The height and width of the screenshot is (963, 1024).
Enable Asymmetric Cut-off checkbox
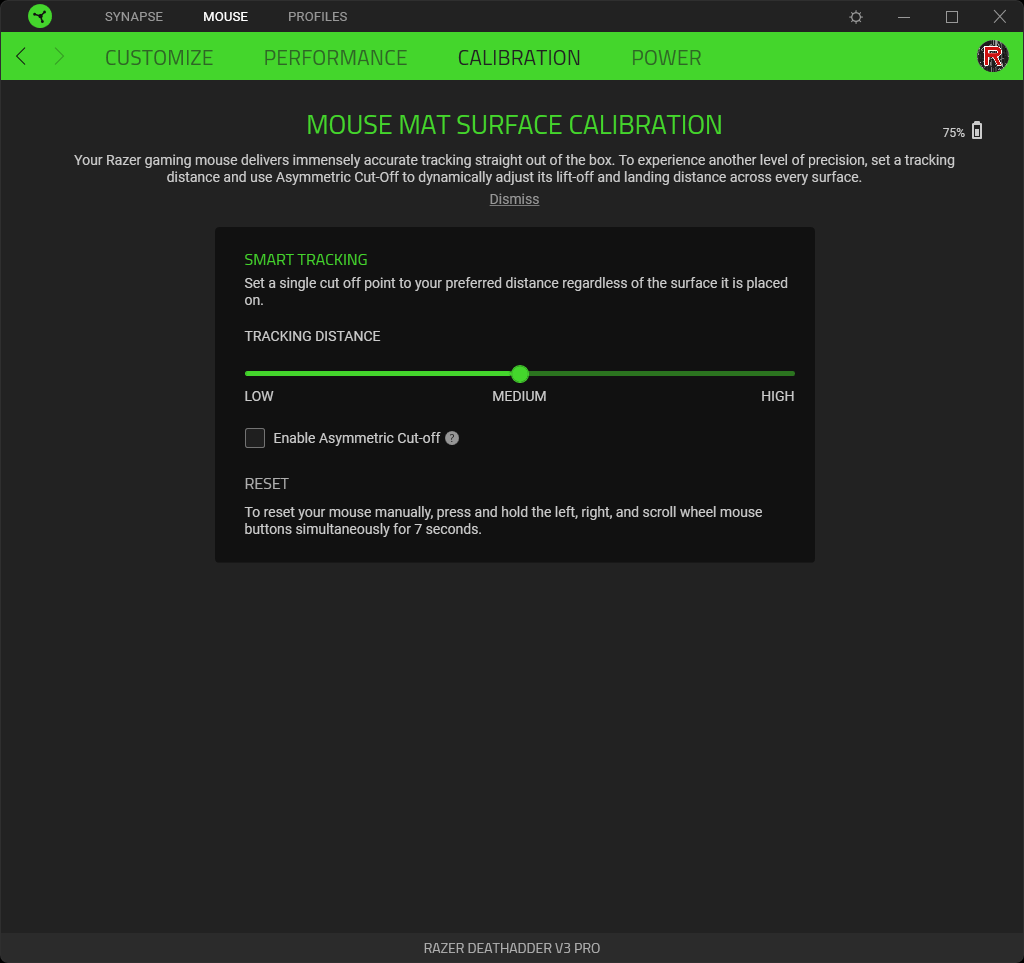click(255, 438)
